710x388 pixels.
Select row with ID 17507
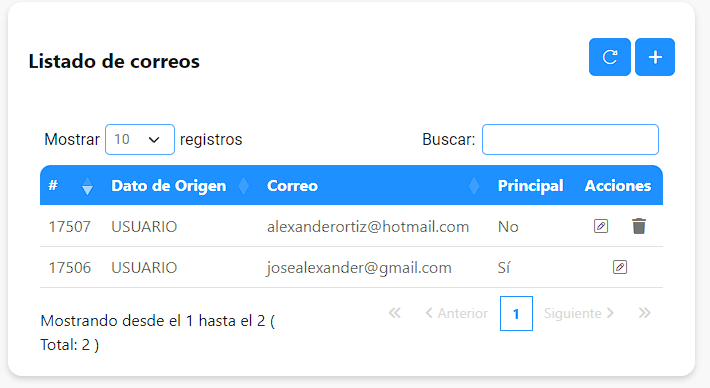coord(351,226)
